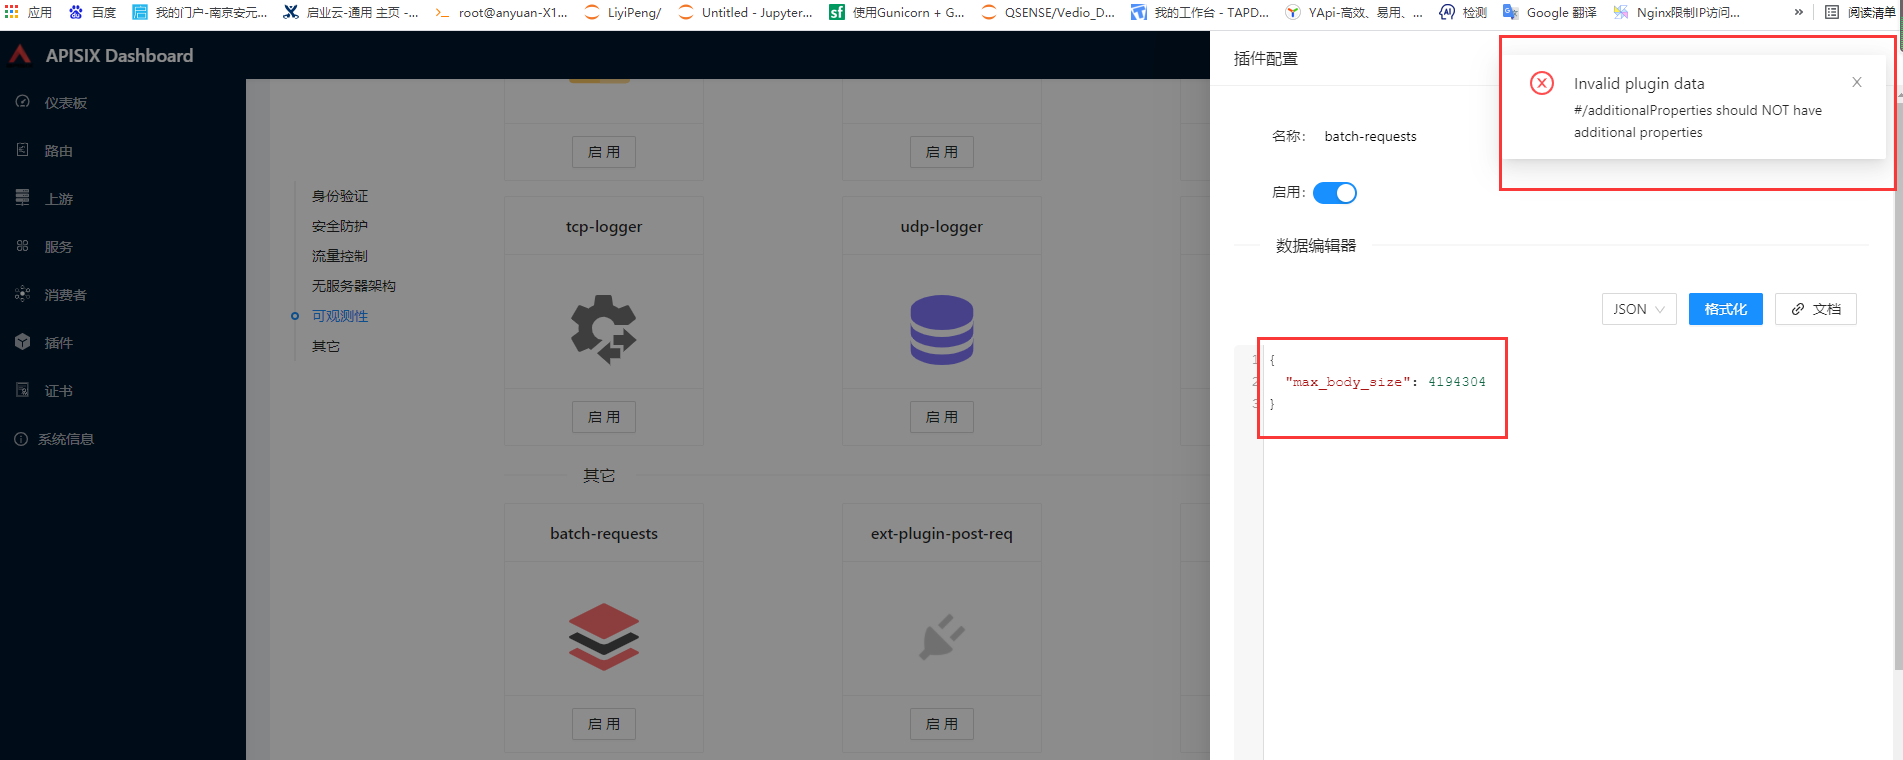
Task: Click 启用 button above udp-logger card
Action: coord(942,152)
